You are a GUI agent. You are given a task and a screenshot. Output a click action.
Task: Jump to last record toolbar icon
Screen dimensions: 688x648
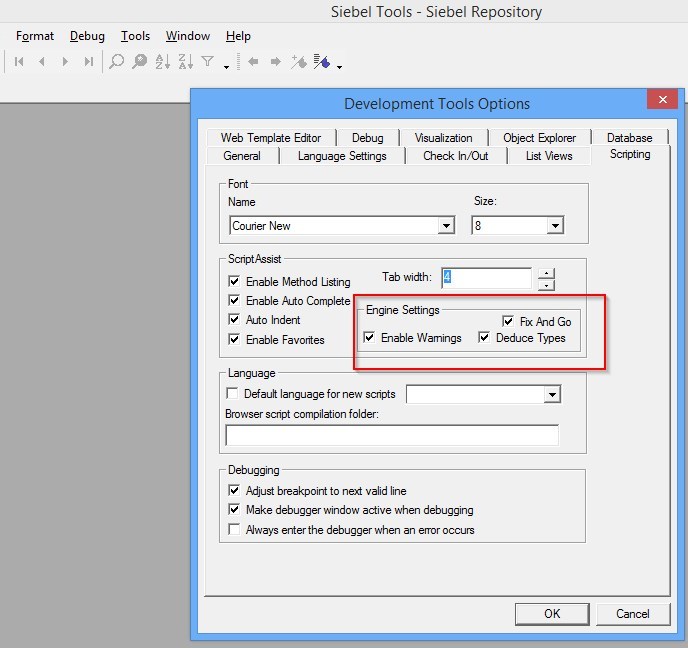89,62
